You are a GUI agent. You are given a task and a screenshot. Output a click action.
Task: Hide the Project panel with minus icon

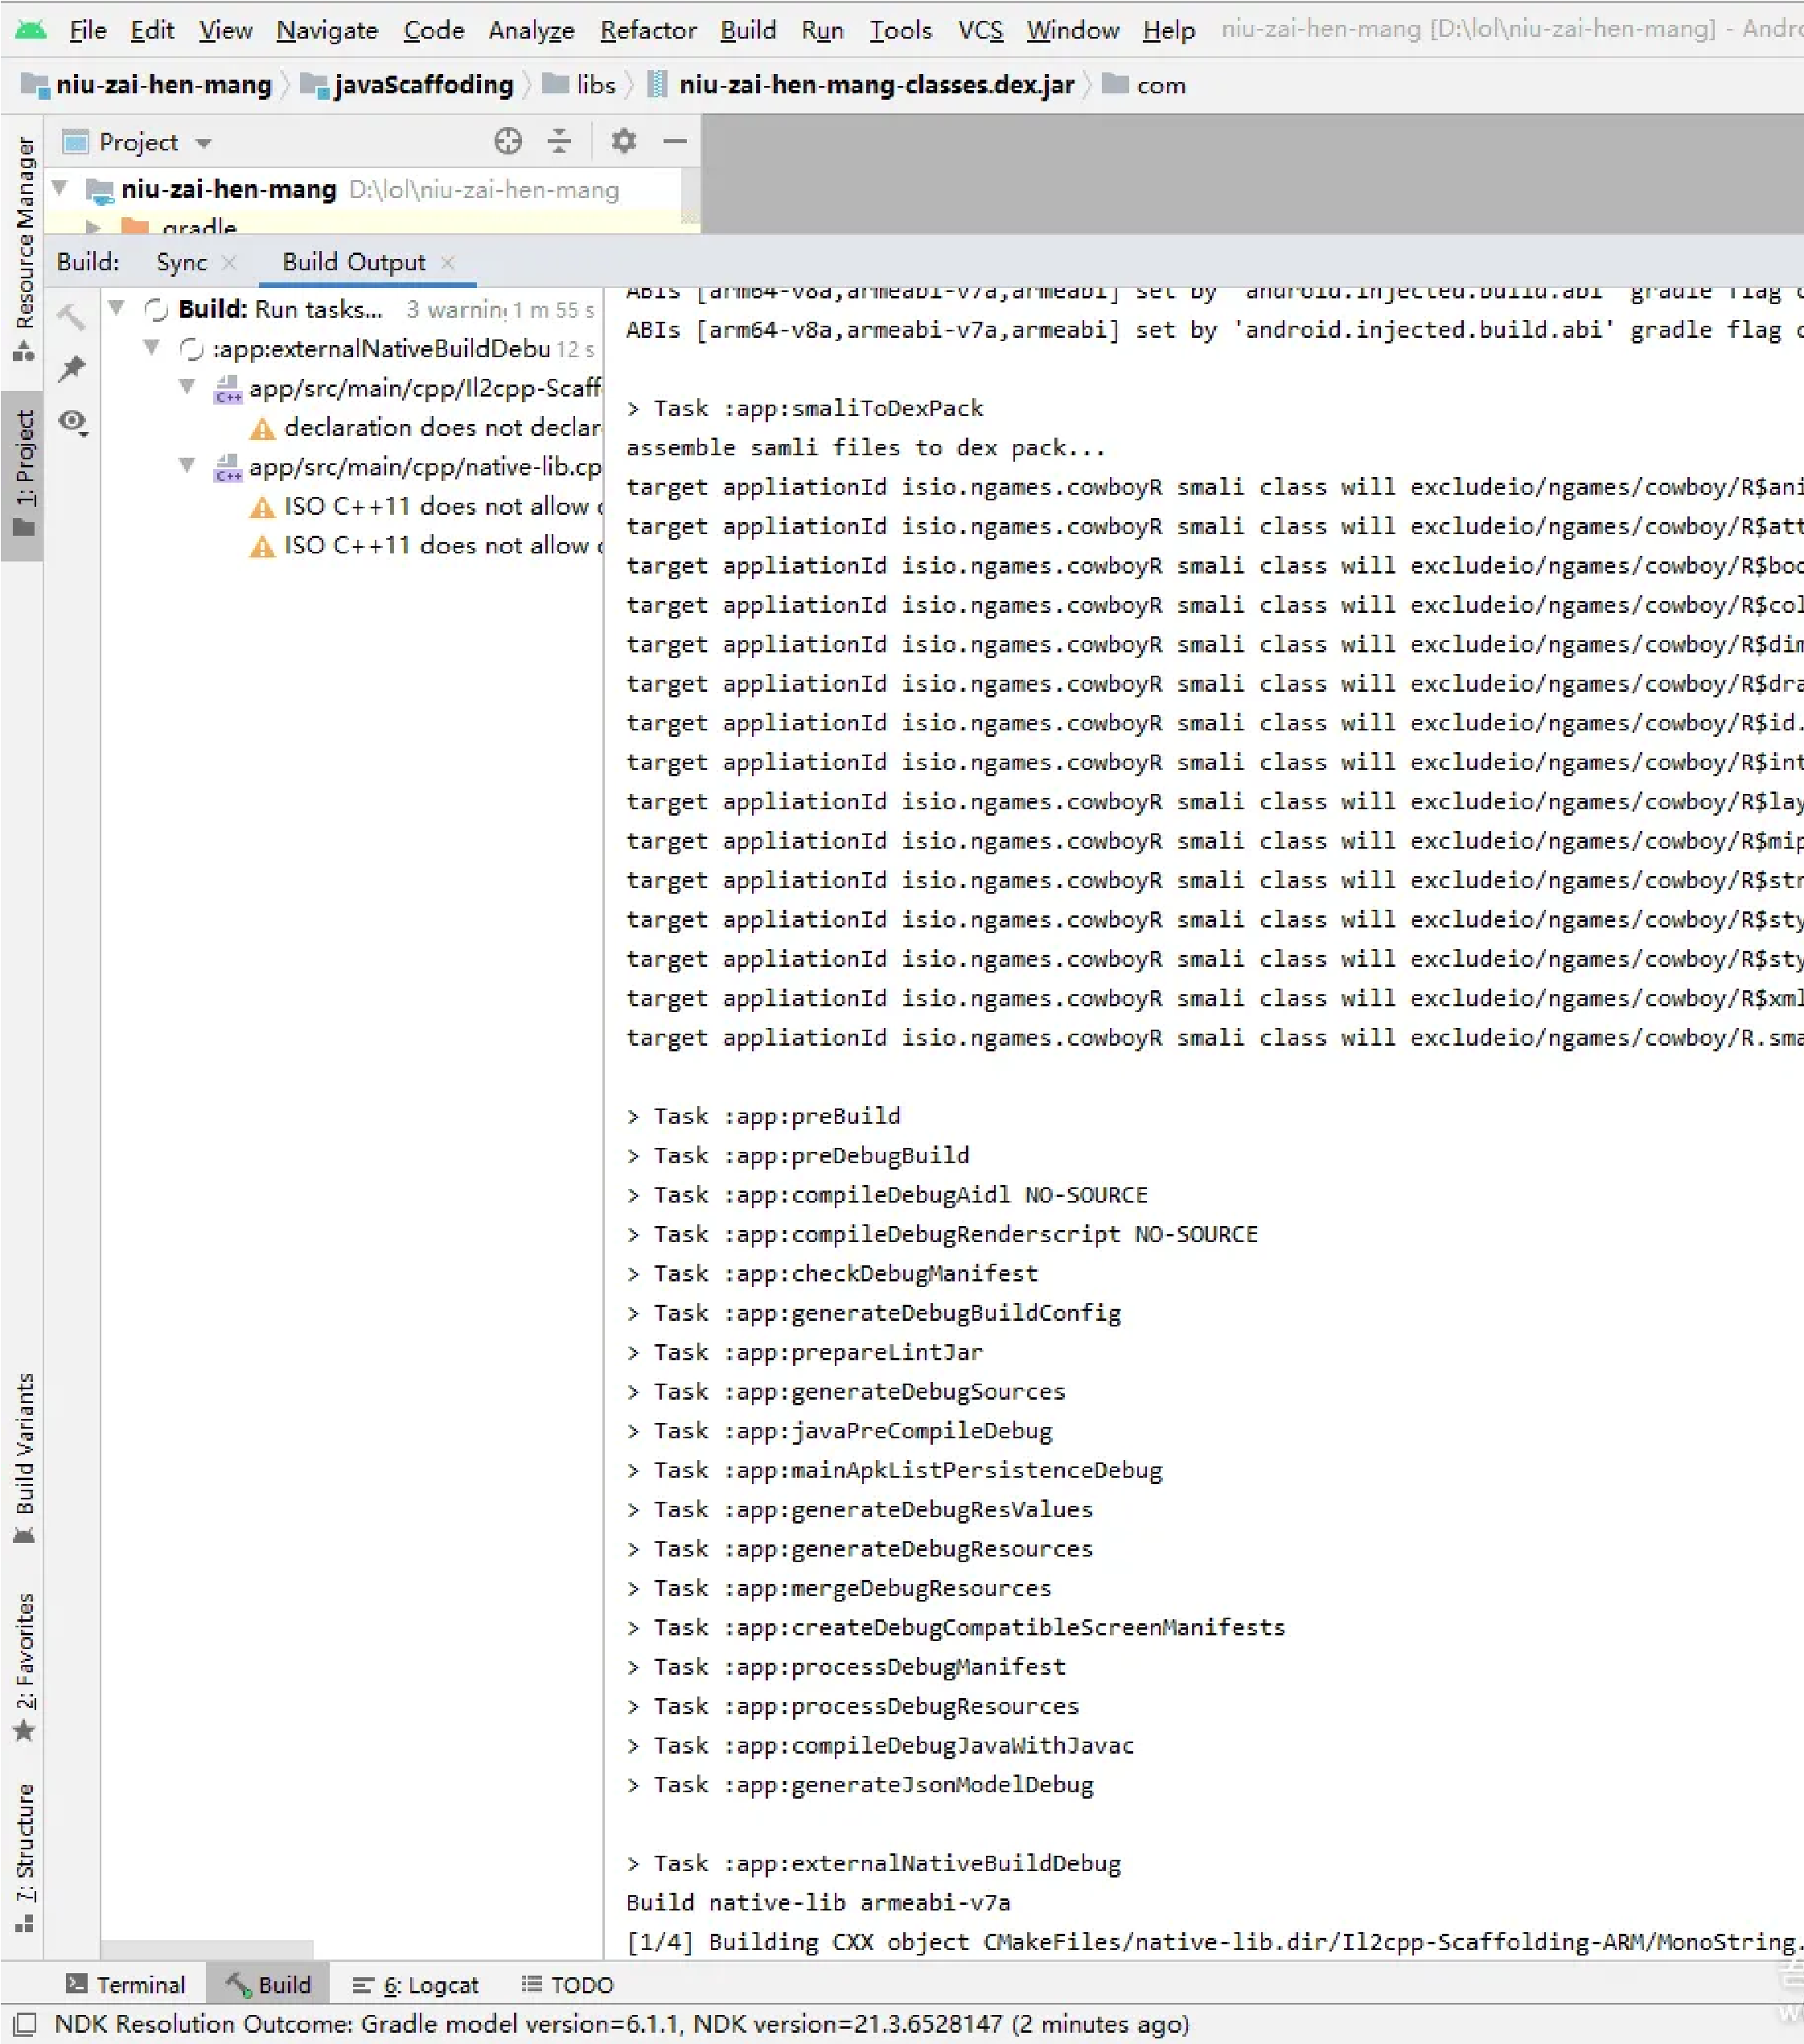675,141
